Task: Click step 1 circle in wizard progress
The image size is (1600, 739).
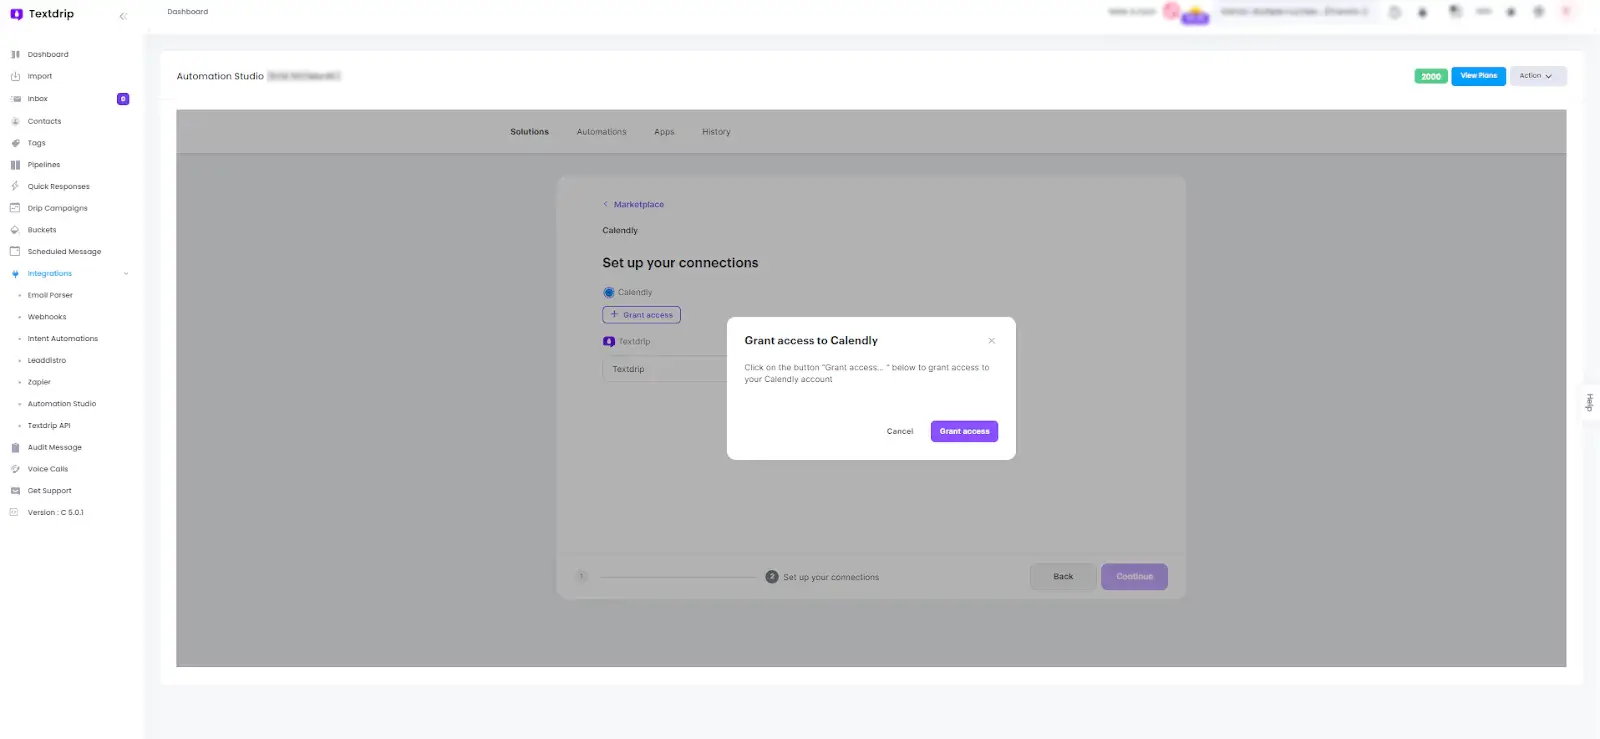Action: point(582,577)
